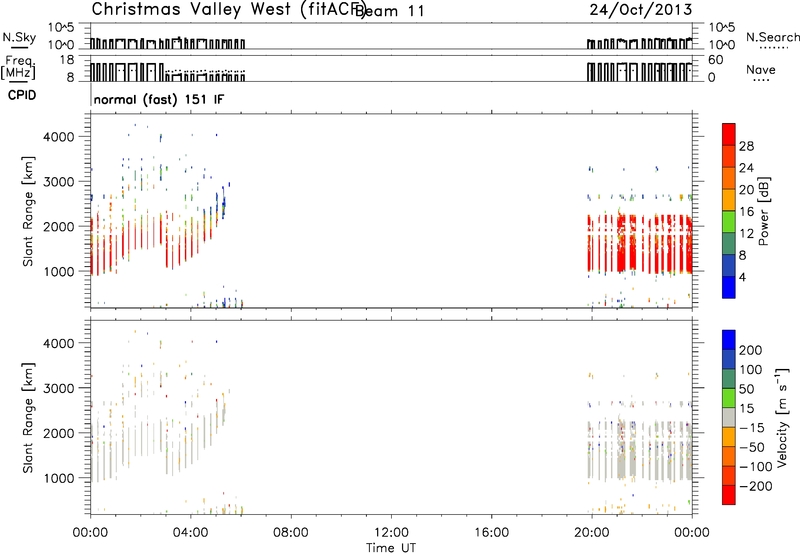Click velocity panel 'Slant Range [km]' label
Image resolution: width=800 pixels, height=554 pixels.
28,418
